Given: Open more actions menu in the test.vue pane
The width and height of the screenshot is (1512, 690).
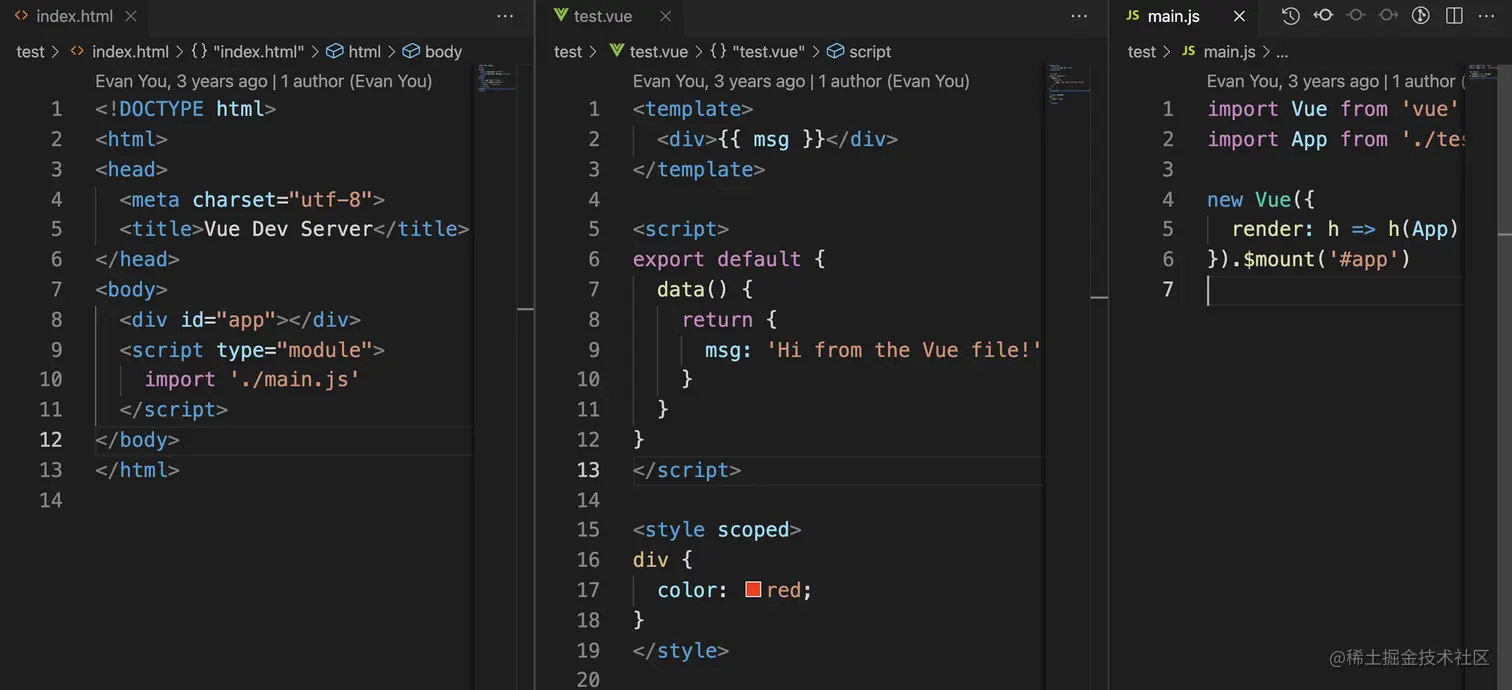Looking at the screenshot, I should [1079, 16].
